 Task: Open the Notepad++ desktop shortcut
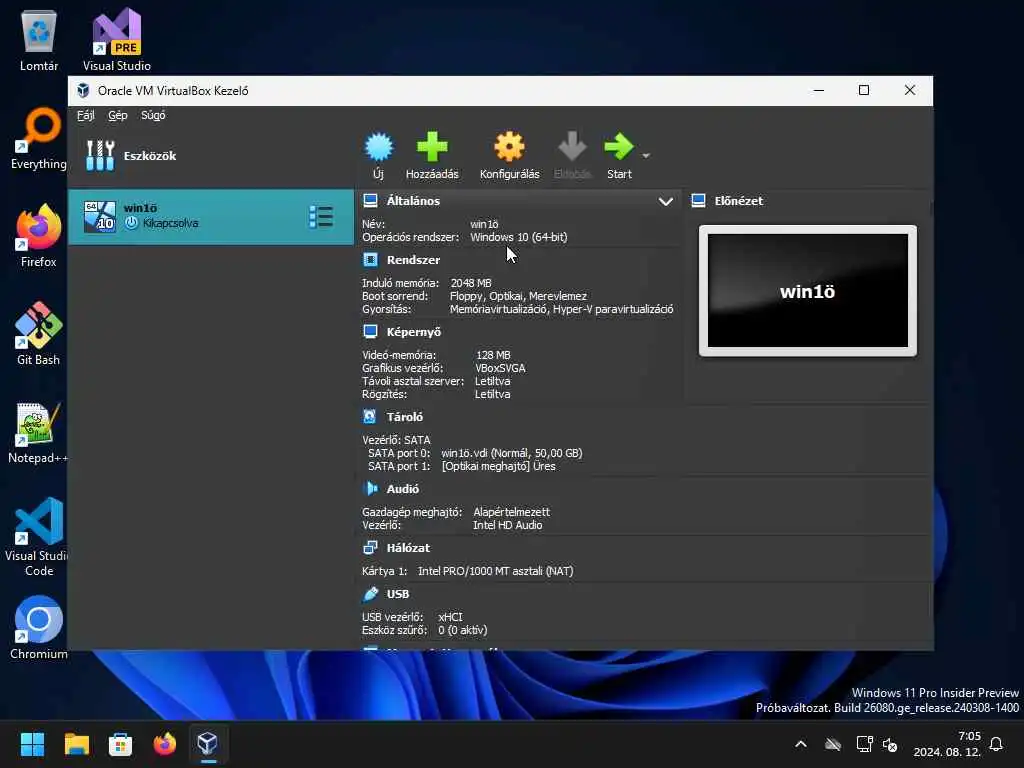(38, 432)
